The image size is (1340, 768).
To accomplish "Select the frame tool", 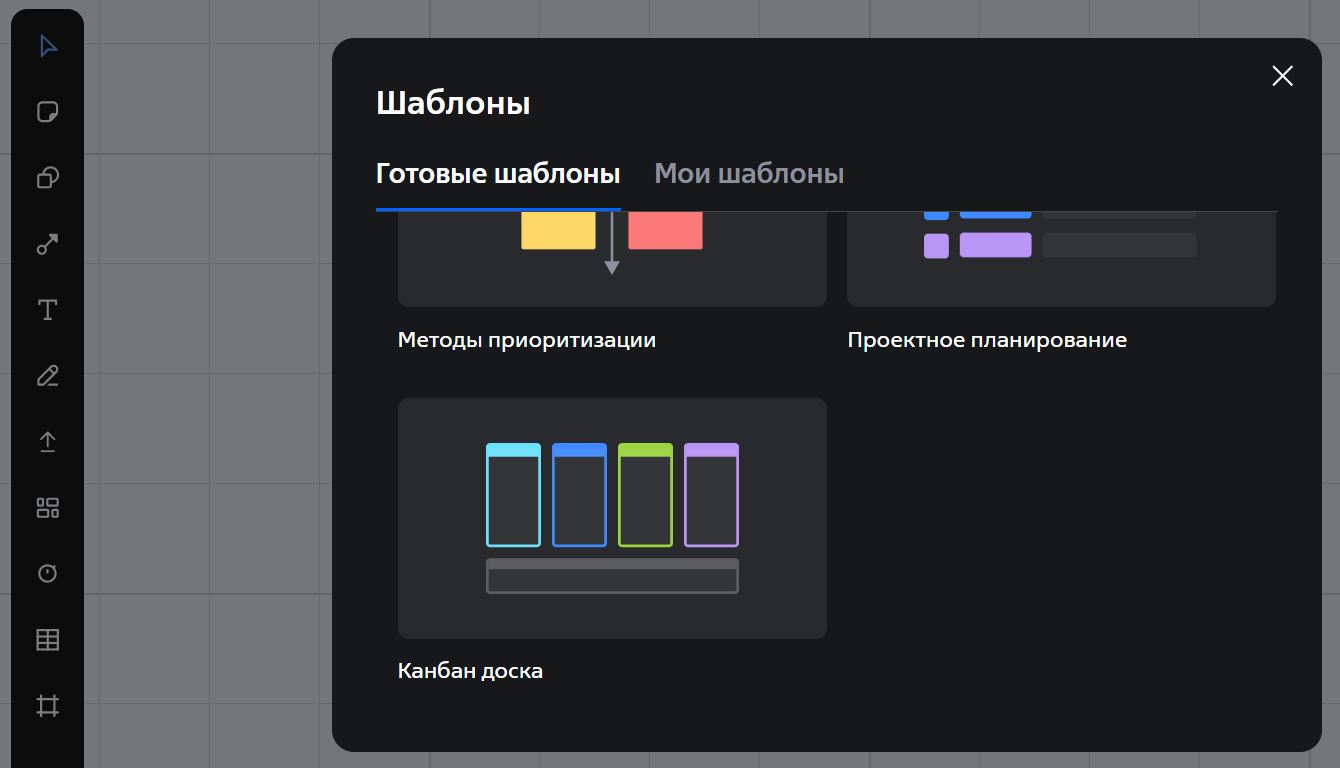I will [48, 706].
